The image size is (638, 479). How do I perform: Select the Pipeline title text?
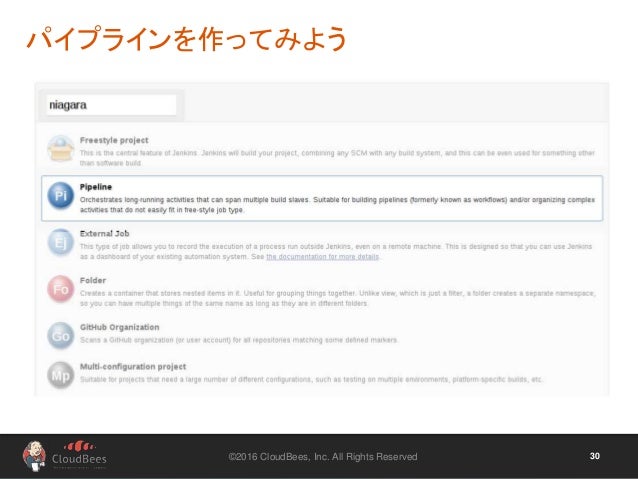(96, 187)
